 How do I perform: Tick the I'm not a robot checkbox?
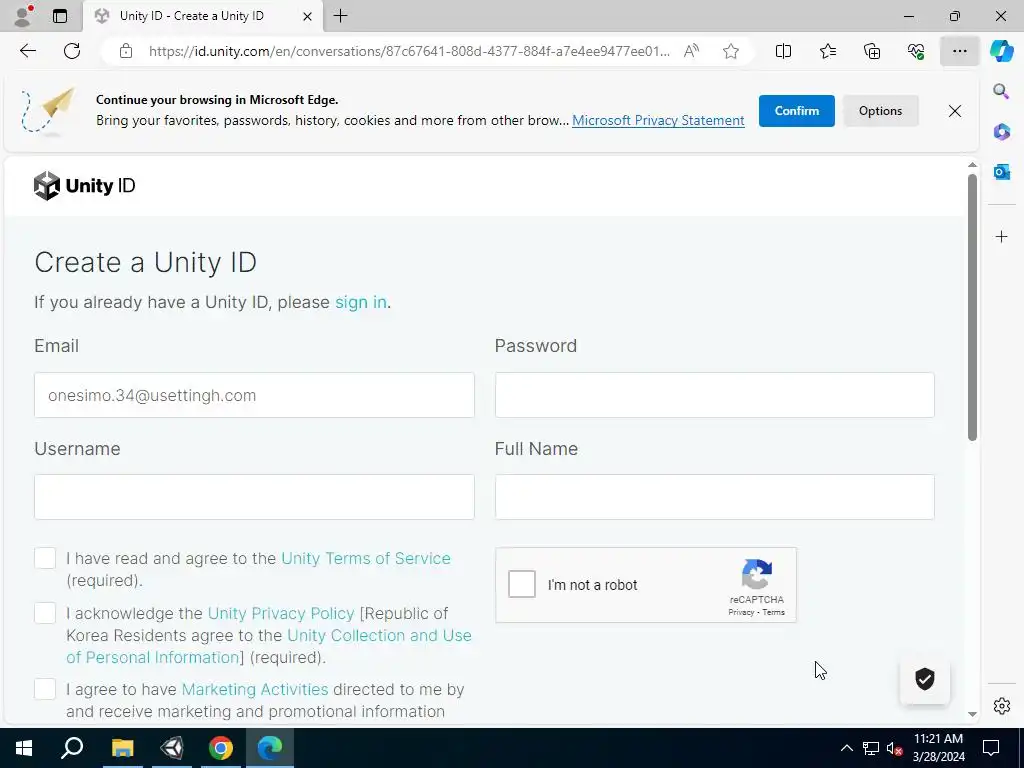click(x=522, y=584)
